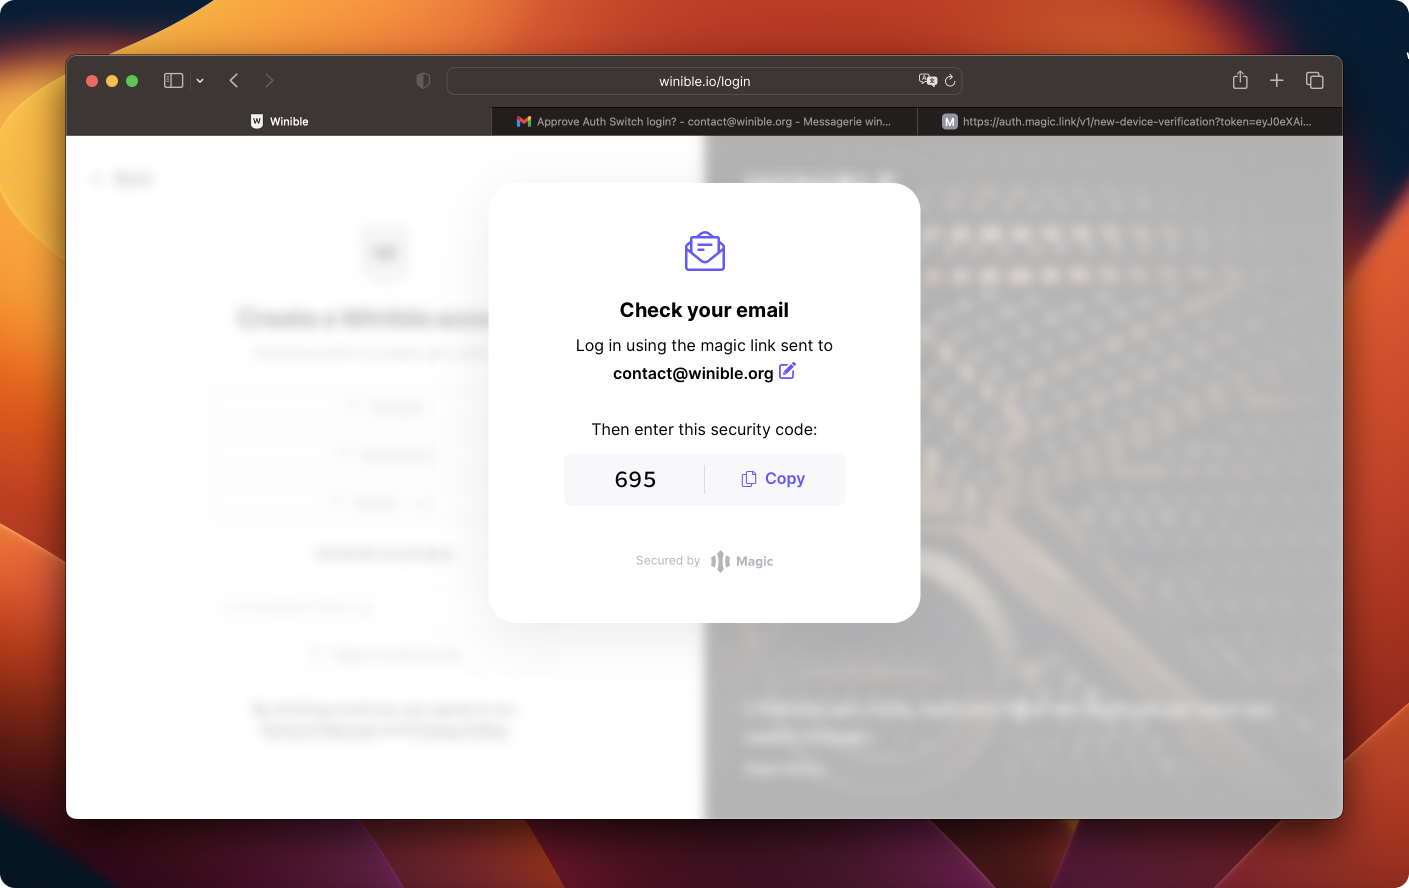
Task: Click the winible.io/login address bar
Action: pyautogui.click(x=704, y=81)
